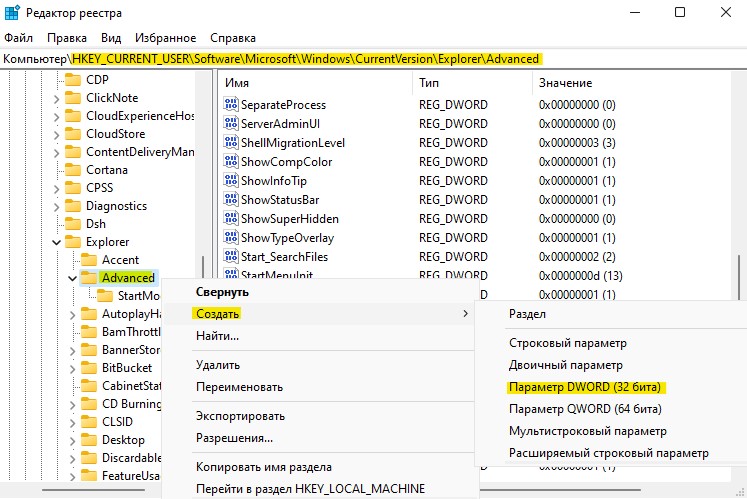The height and width of the screenshot is (499, 747).
Task: Expand the BitBucket tree node
Action: click(72, 369)
